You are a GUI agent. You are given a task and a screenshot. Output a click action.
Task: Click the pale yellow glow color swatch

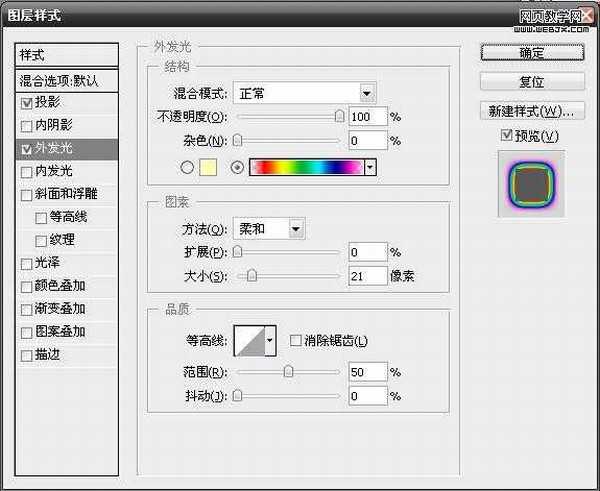(x=210, y=167)
